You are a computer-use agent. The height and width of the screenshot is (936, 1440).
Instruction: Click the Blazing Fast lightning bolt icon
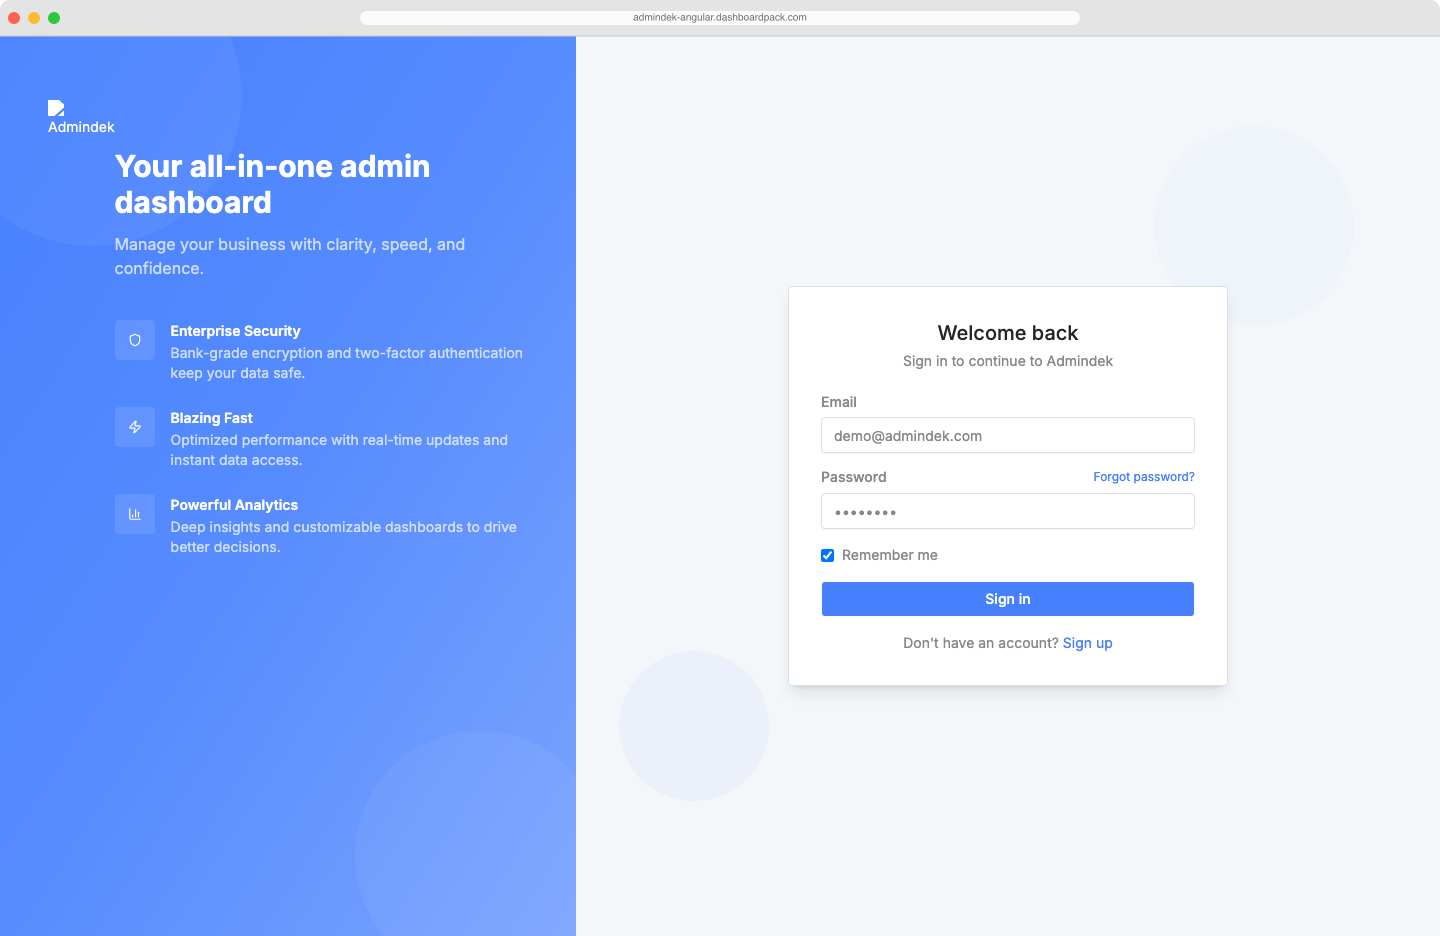point(135,427)
